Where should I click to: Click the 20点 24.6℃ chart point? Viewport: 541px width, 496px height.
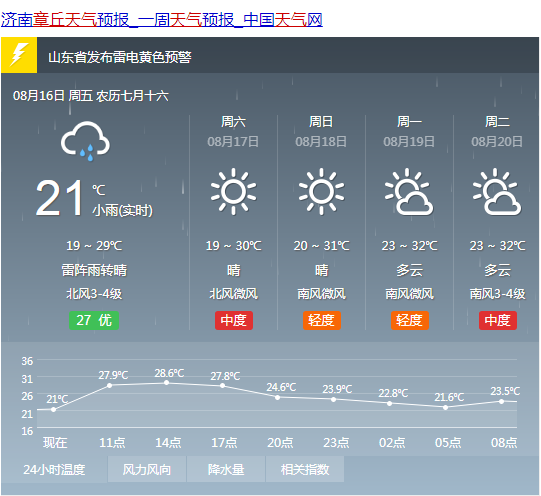pos(278,397)
